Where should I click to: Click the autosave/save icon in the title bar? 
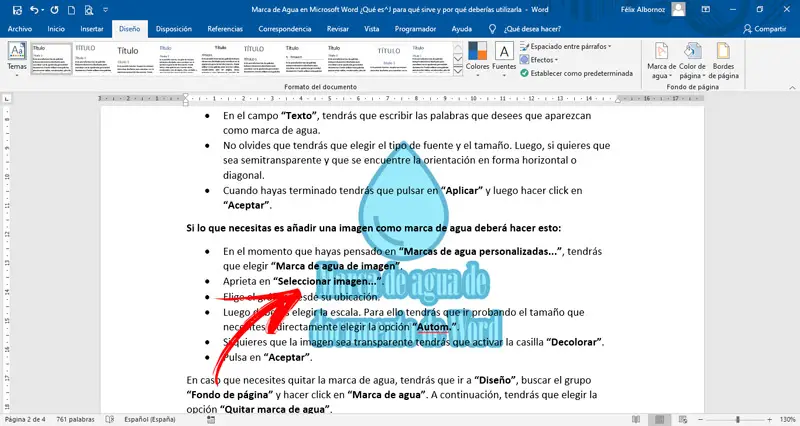[x=17, y=10]
